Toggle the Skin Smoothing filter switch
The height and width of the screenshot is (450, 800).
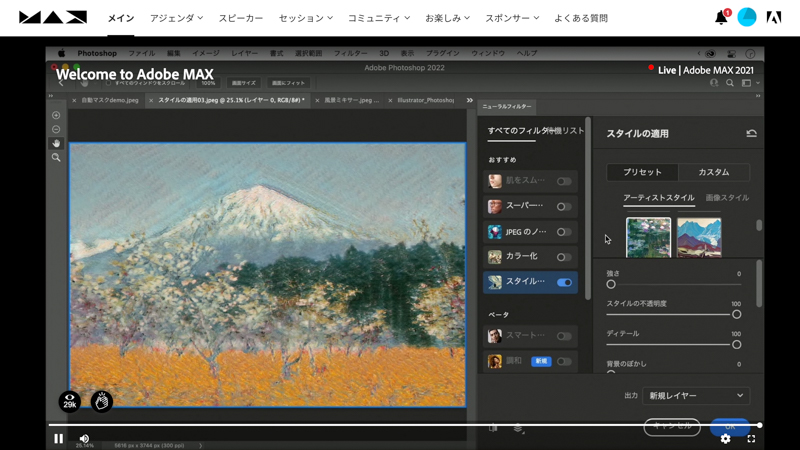click(564, 181)
